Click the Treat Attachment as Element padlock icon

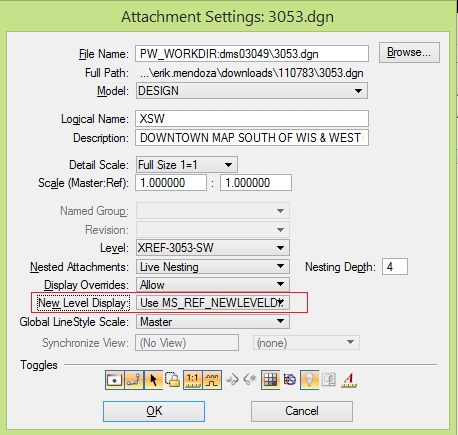(173, 380)
